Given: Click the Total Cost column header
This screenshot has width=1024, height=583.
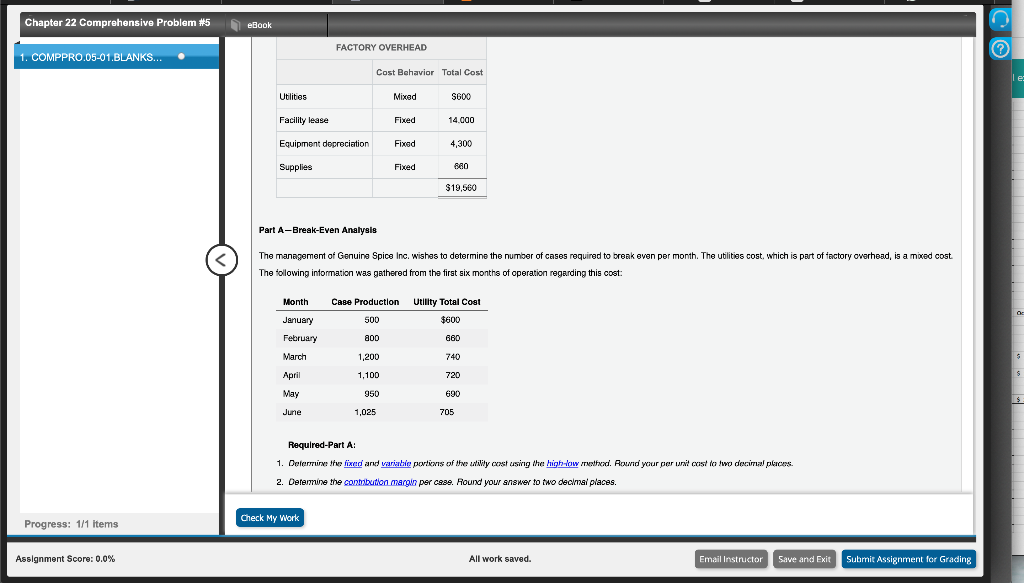Looking at the screenshot, I should pos(462,72).
